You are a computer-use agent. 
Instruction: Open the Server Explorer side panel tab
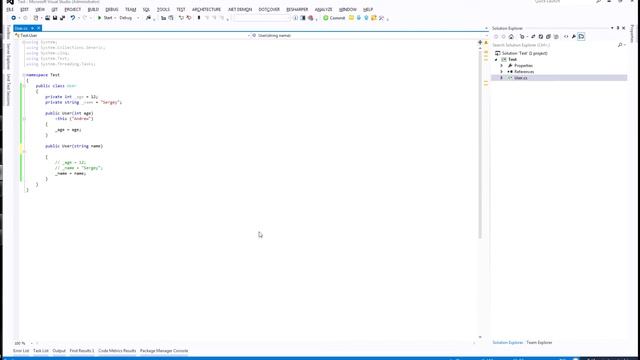(8, 57)
